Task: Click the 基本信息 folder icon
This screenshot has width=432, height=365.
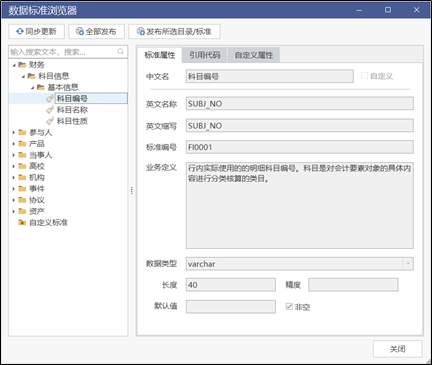Action: pos(41,87)
